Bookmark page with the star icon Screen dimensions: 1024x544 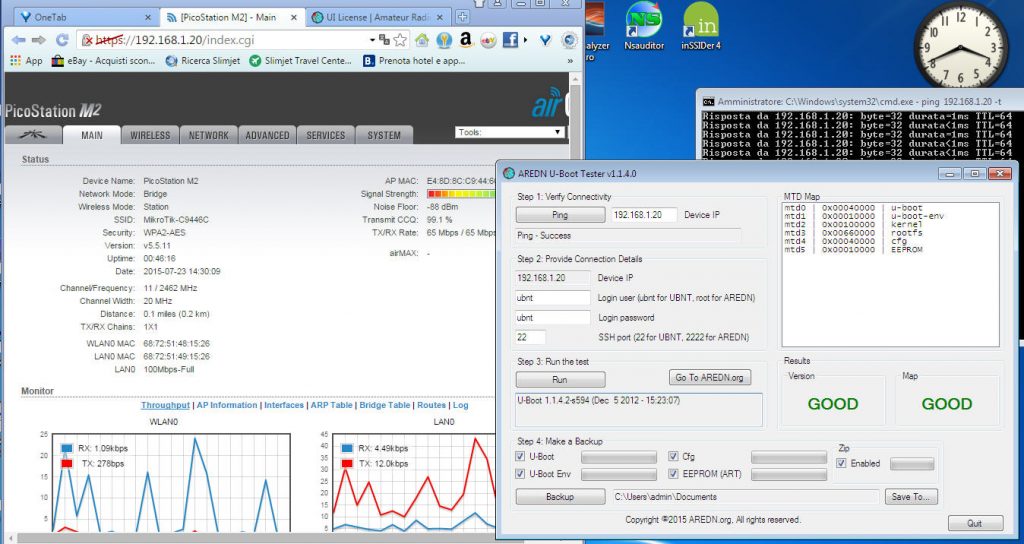400,40
